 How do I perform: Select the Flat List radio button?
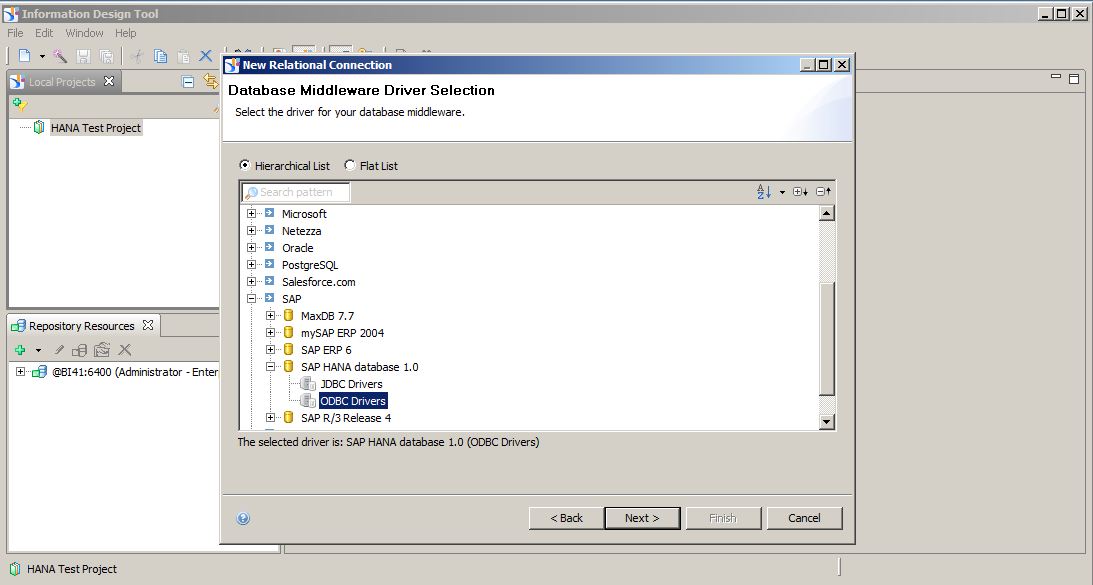(x=350, y=166)
